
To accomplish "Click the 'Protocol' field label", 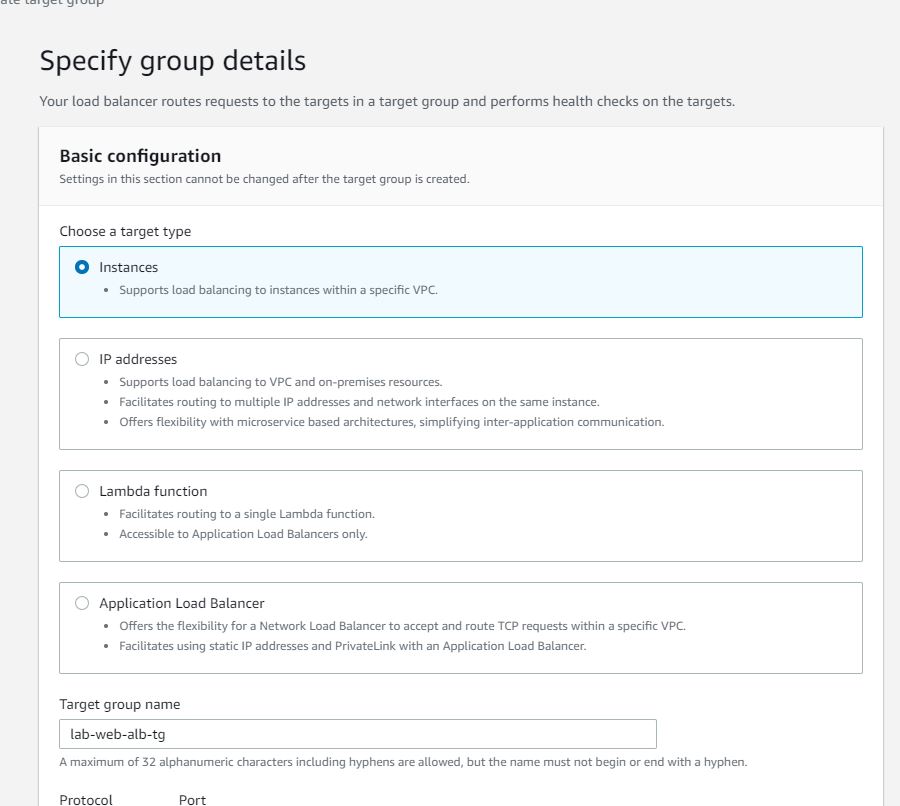I will tap(86, 799).
